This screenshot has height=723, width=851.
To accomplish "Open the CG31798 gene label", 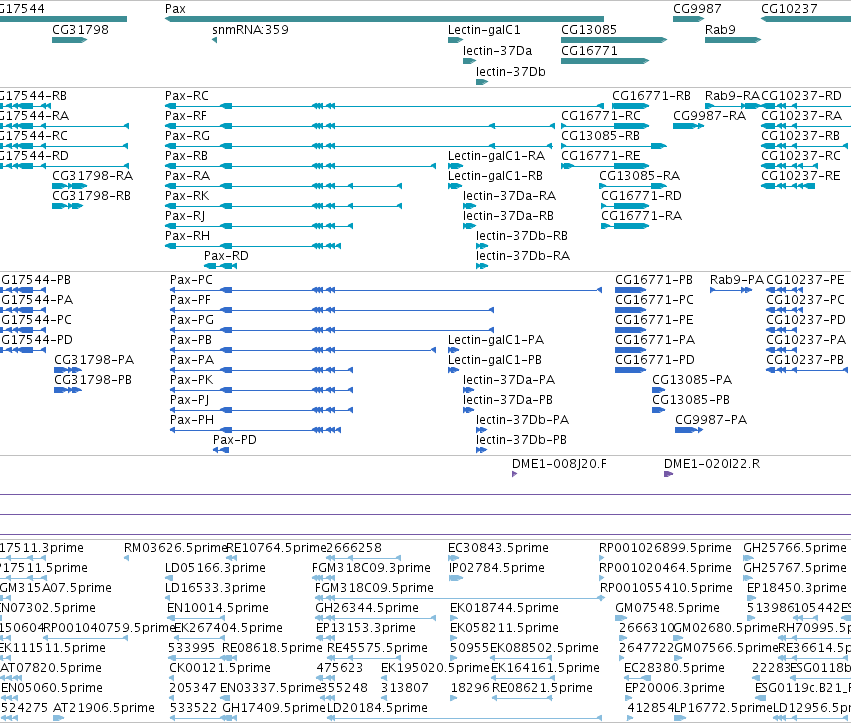I will pyautogui.click(x=80, y=30).
